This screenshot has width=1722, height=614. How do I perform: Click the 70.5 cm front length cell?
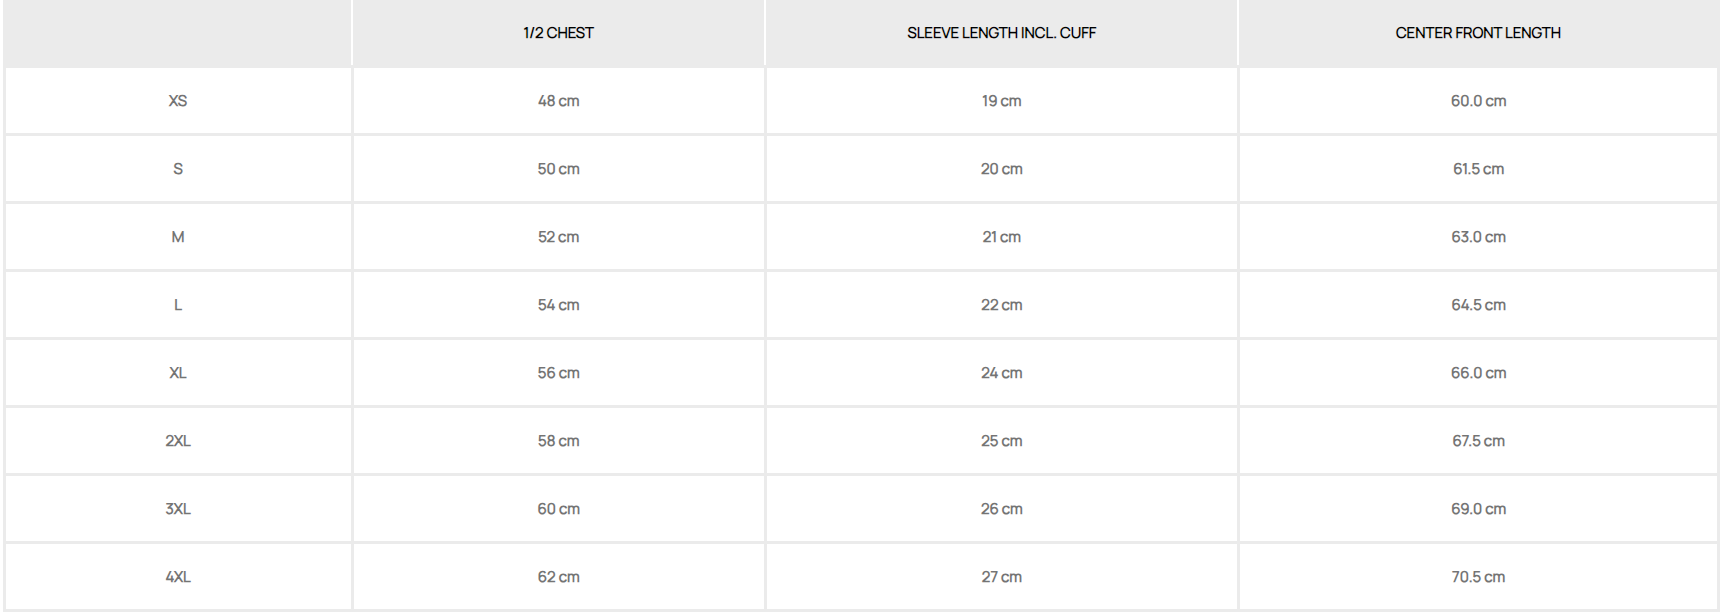click(x=1478, y=577)
